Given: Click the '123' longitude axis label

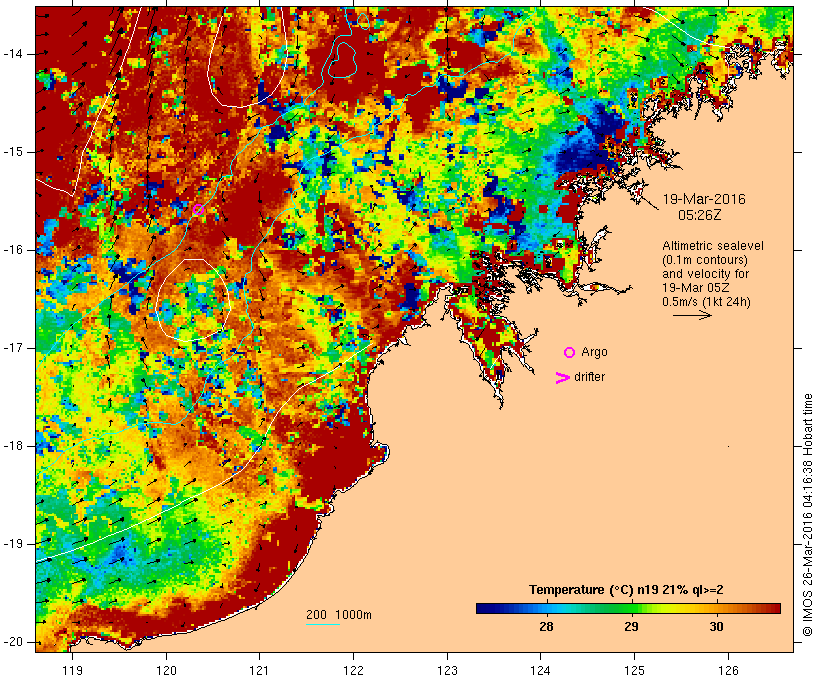Looking at the screenshot, I should [447, 671].
